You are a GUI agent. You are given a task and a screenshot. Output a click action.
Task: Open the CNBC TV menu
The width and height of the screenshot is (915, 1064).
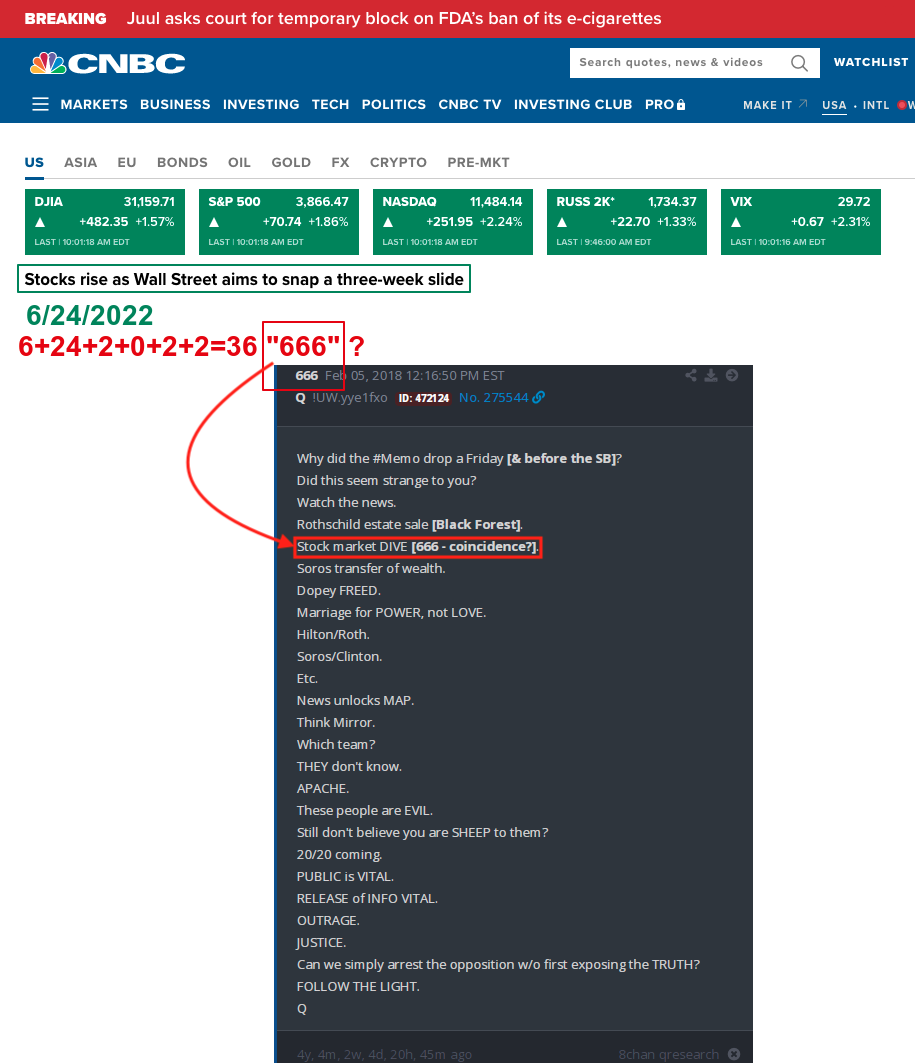point(470,104)
